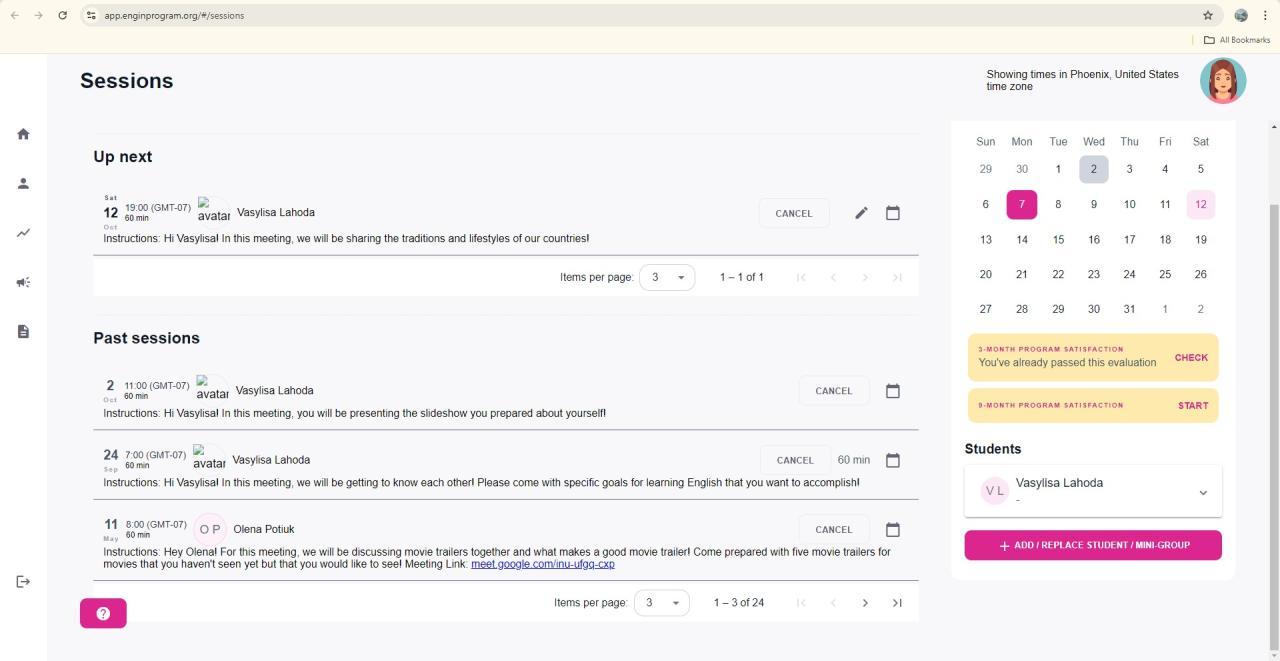Open the meet.google.com meeting link

[x=543, y=564]
